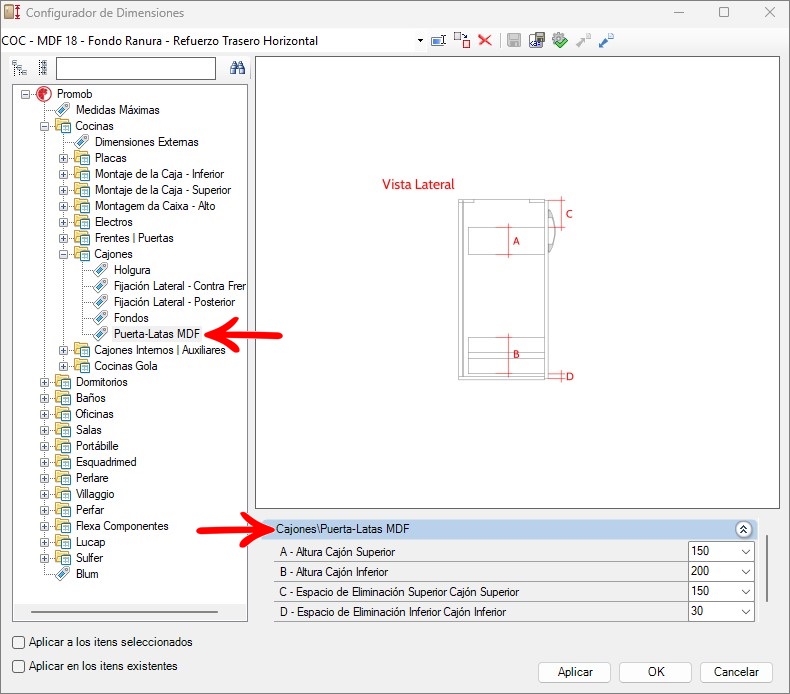Click the Flexa Componentes folder icon

[63, 526]
